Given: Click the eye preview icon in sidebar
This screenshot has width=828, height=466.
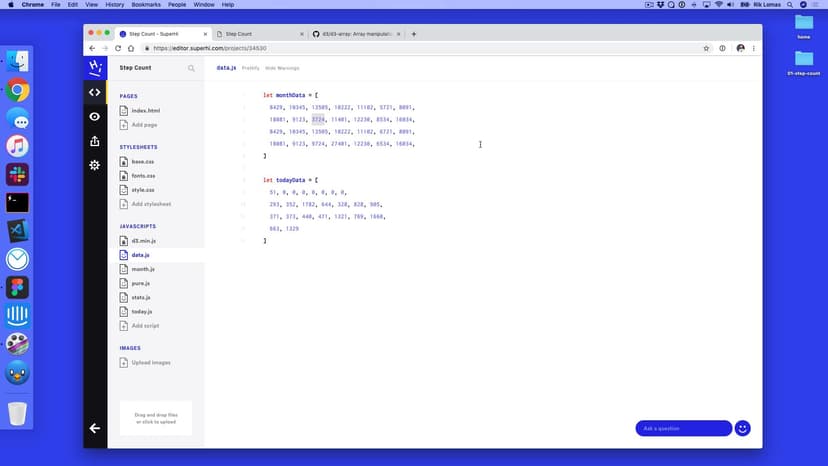Looking at the screenshot, I should [95, 117].
